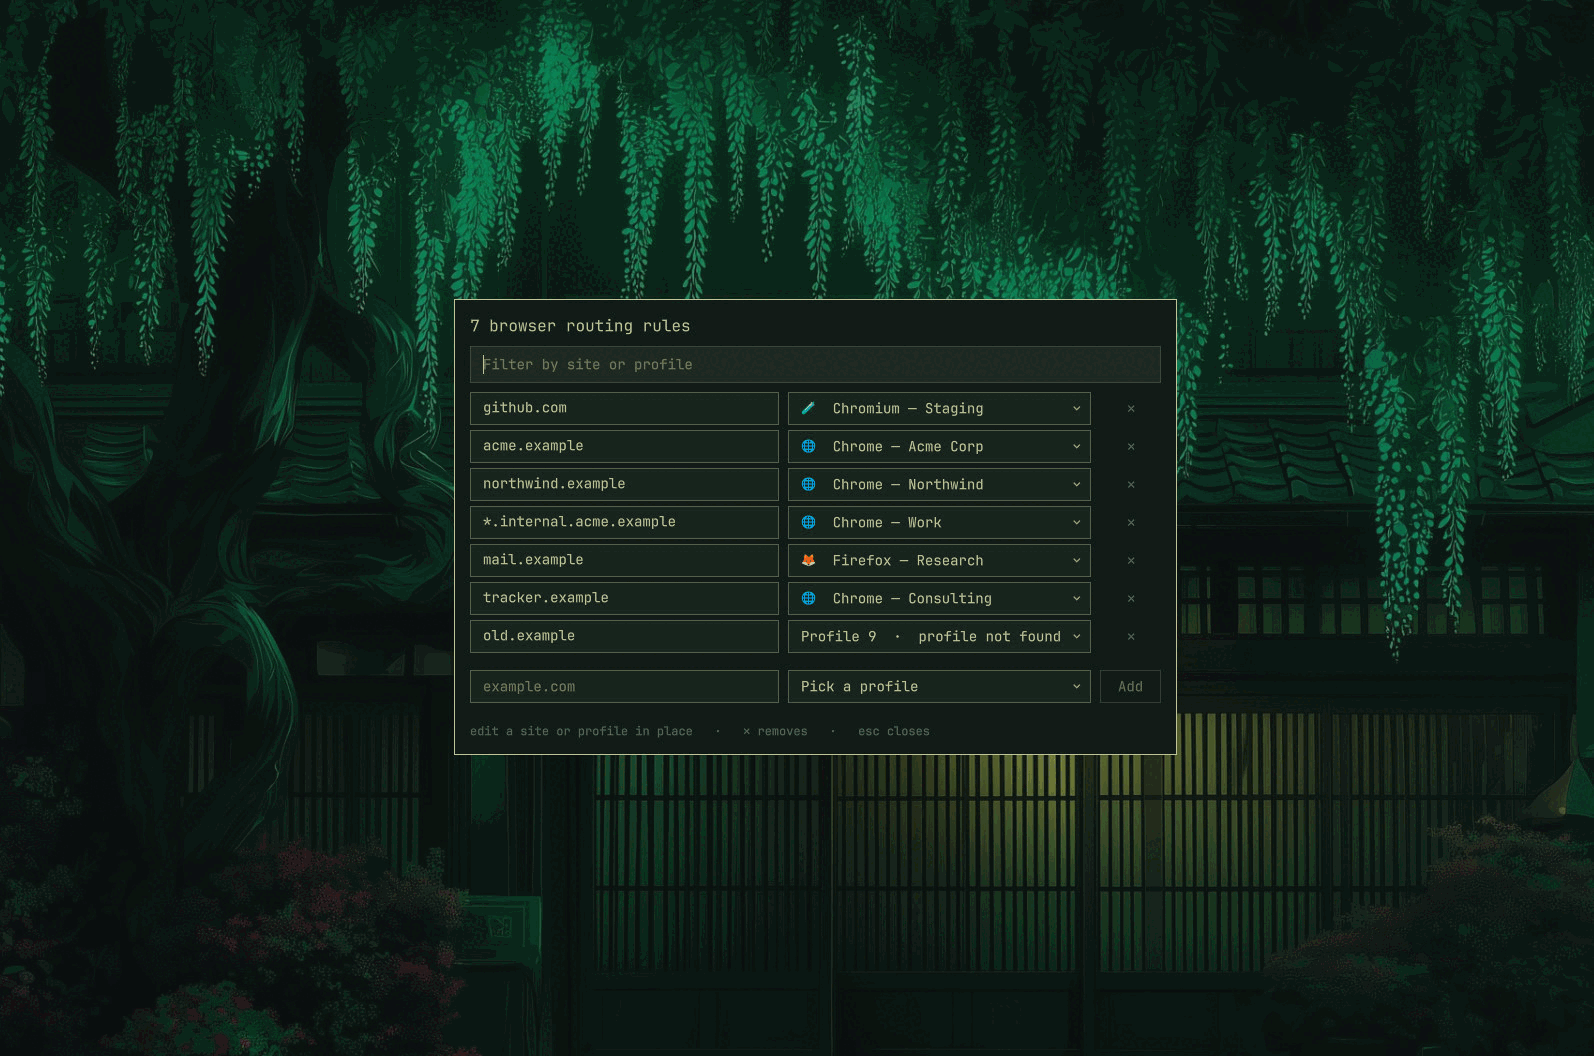This screenshot has height=1056, width=1594.
Task: Delete the northwind.example rule with ×
Action: (1131, 485)
